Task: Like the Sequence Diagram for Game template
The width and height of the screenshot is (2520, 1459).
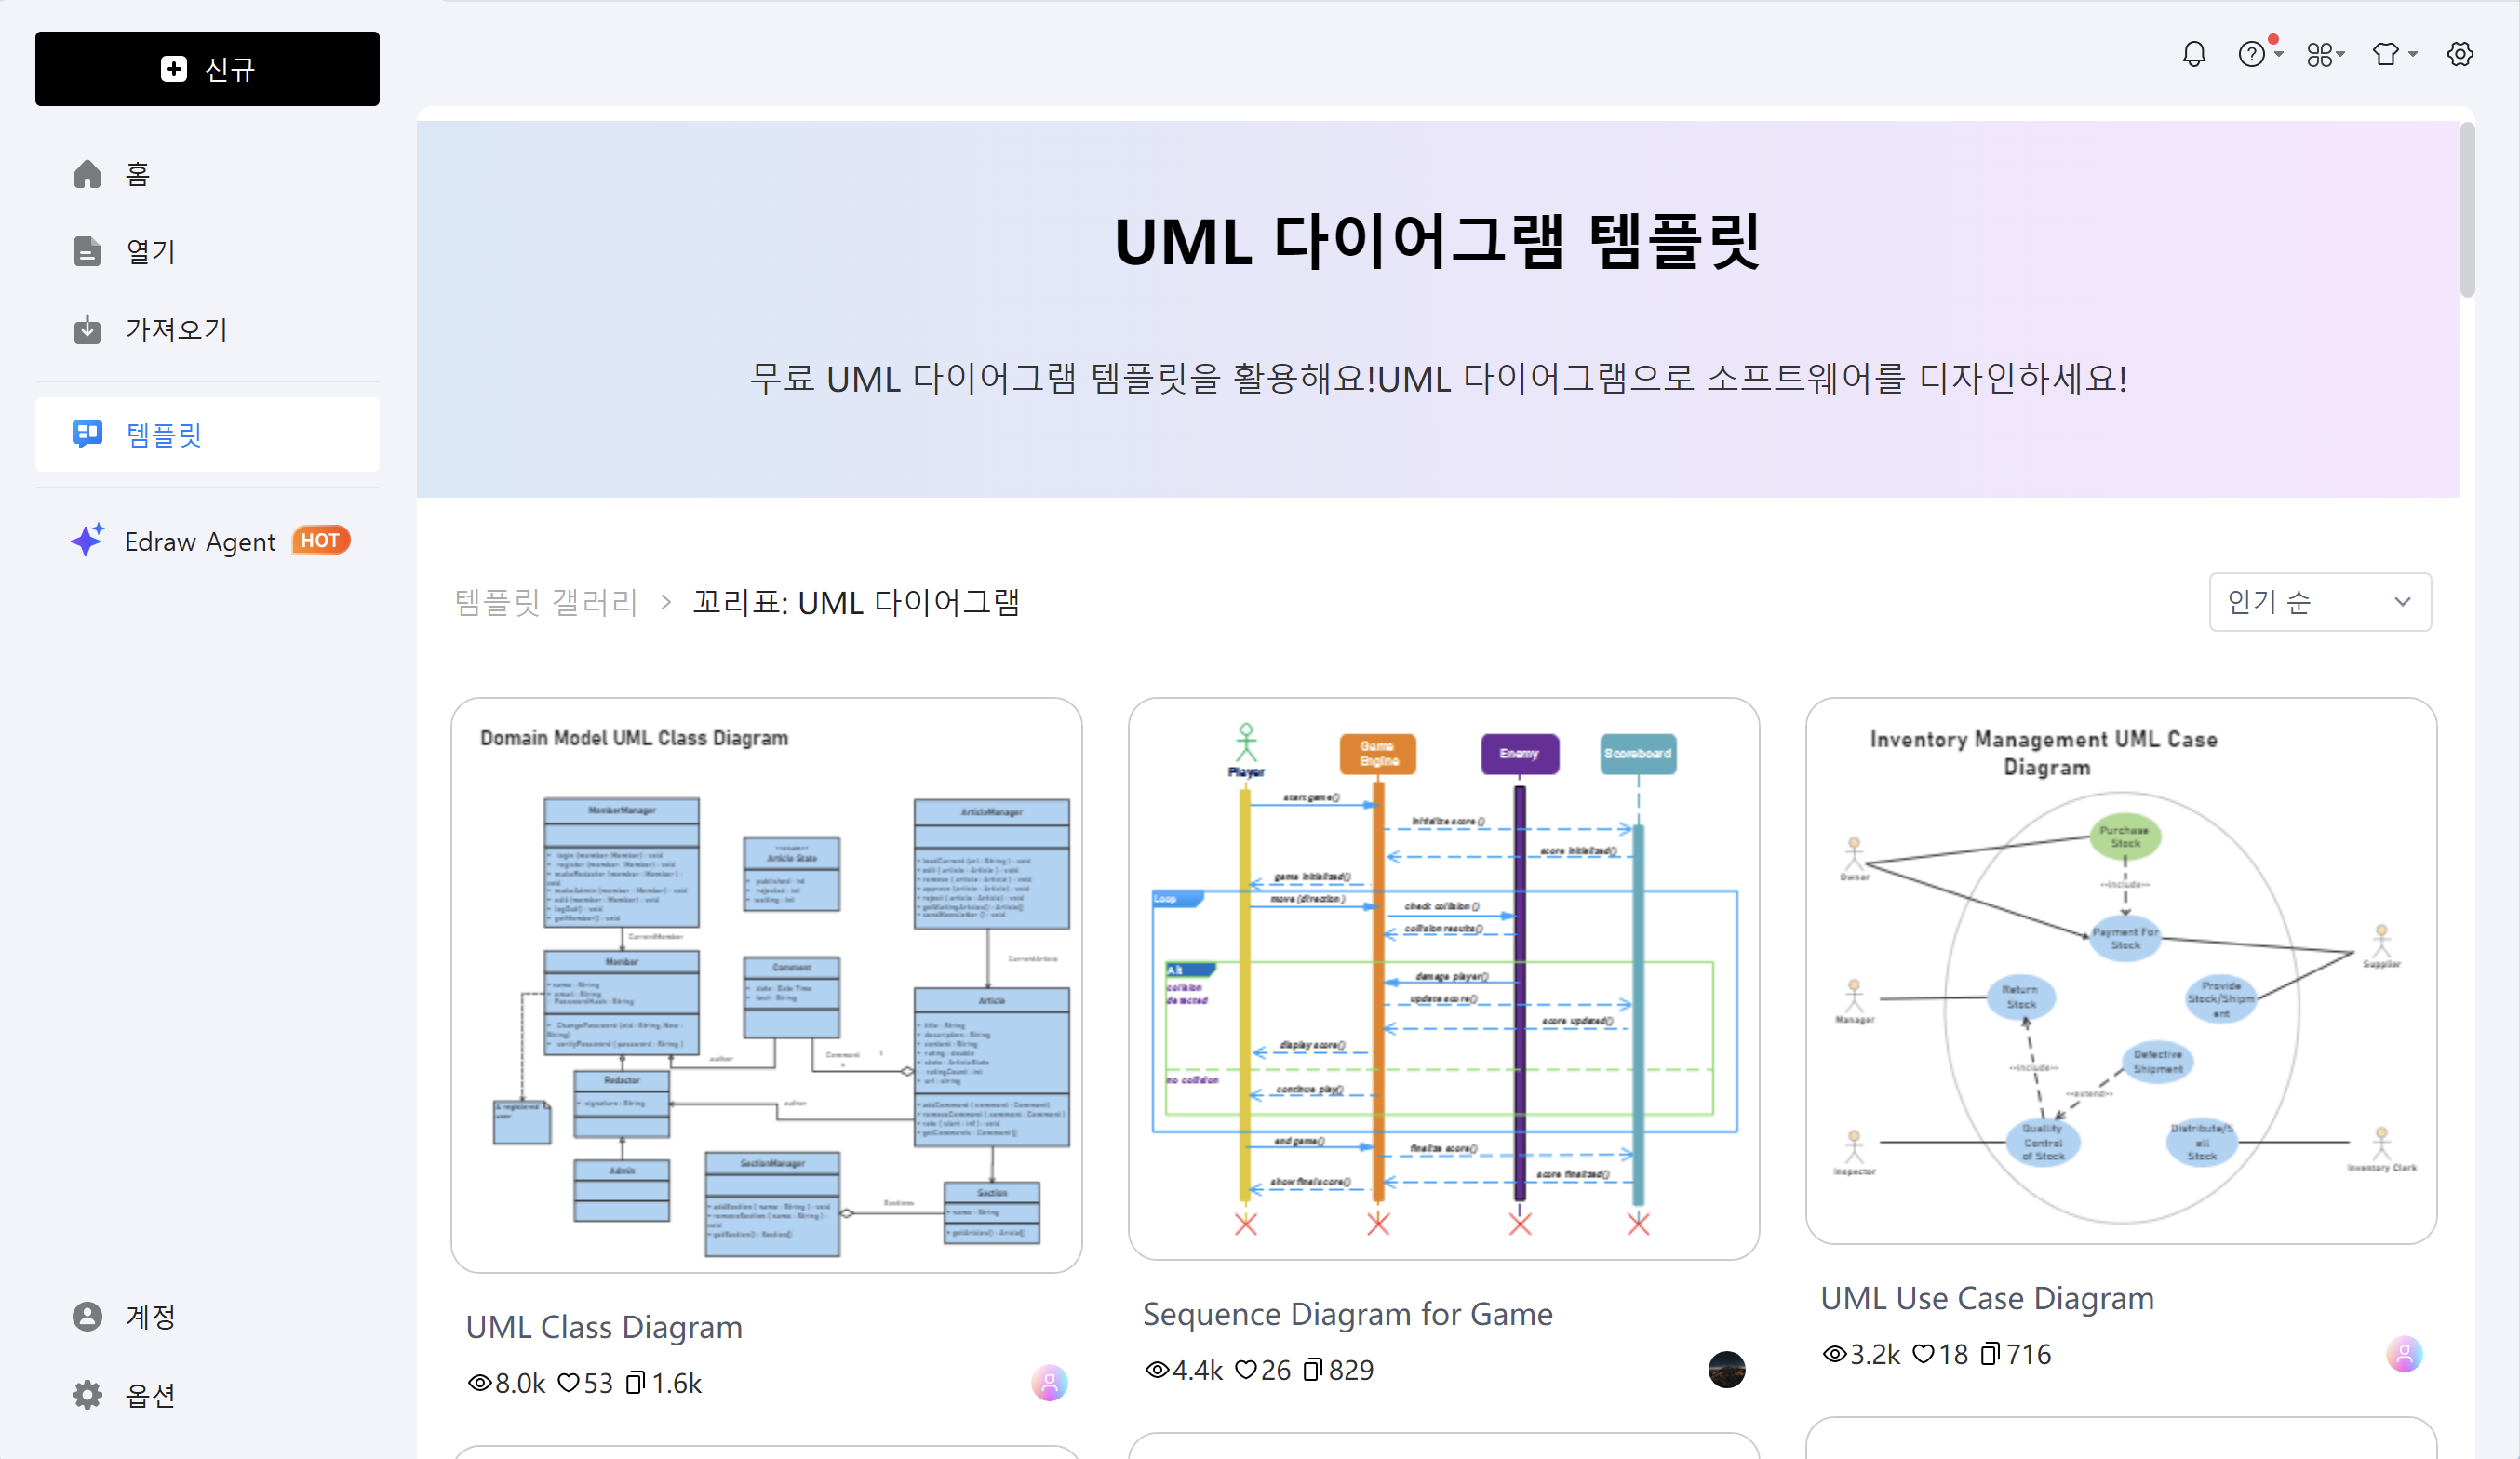Action: click(1247, 1370)
